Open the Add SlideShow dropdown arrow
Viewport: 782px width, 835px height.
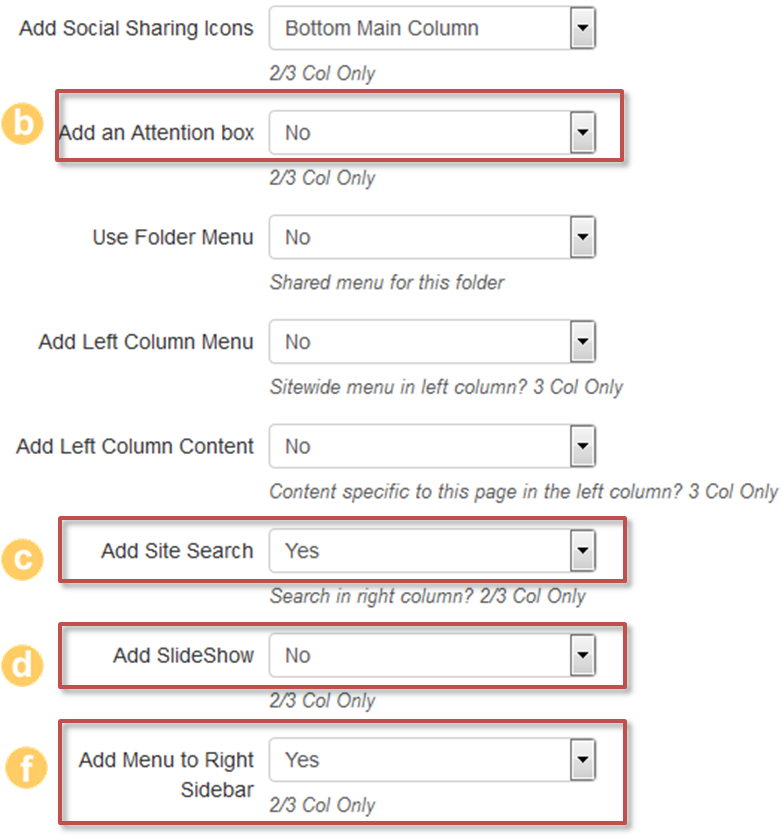[582, 656]
